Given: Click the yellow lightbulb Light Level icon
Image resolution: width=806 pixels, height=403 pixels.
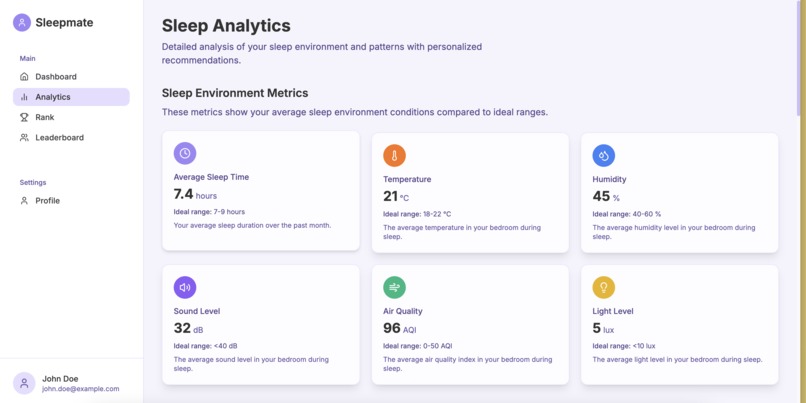Looking at the screenshot, I should click(603, 287).
